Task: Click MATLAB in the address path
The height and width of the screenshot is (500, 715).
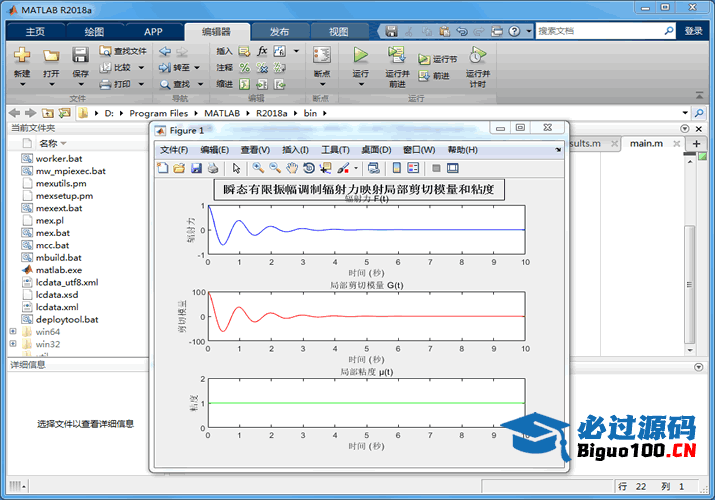Action: (x=222, y=113)
